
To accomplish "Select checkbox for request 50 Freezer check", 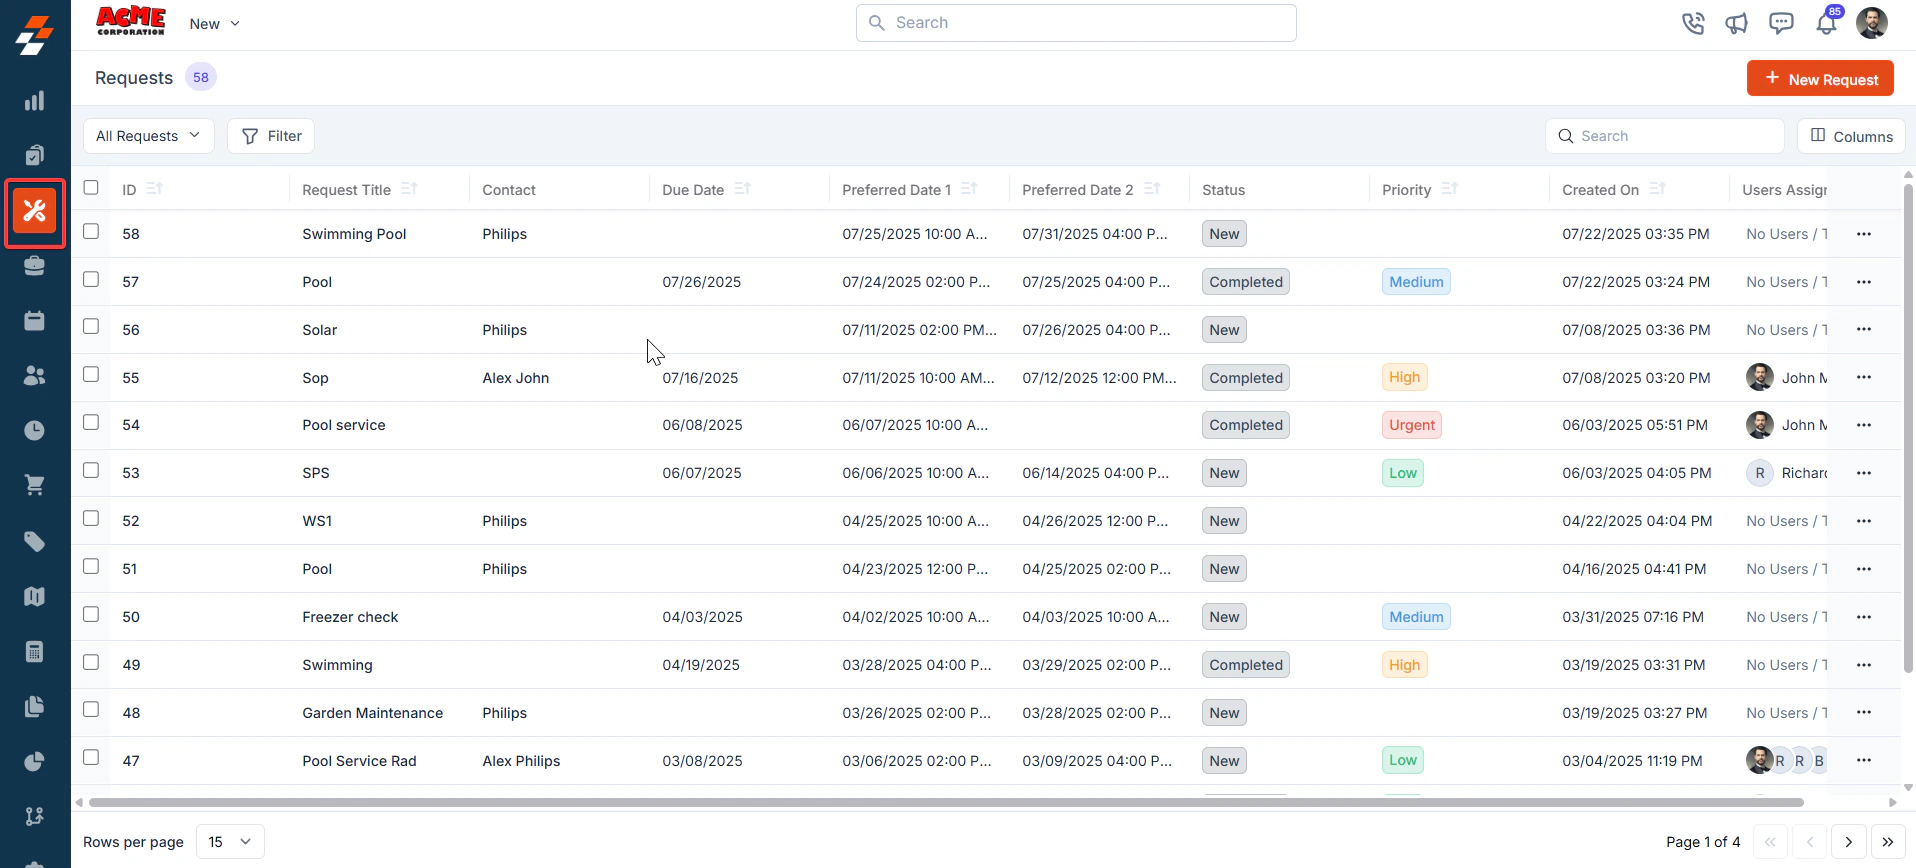I will click(x=91, y=614).
